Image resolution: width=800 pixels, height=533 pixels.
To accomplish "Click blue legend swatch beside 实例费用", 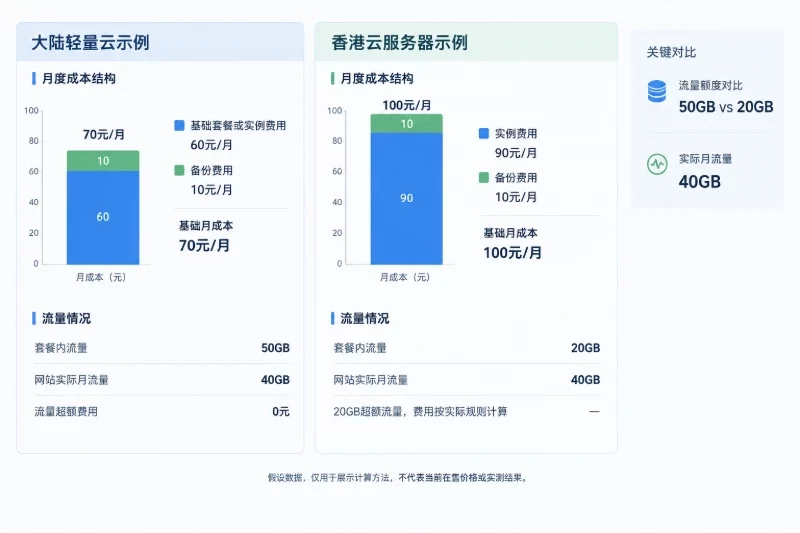I will tap(484, 134).
